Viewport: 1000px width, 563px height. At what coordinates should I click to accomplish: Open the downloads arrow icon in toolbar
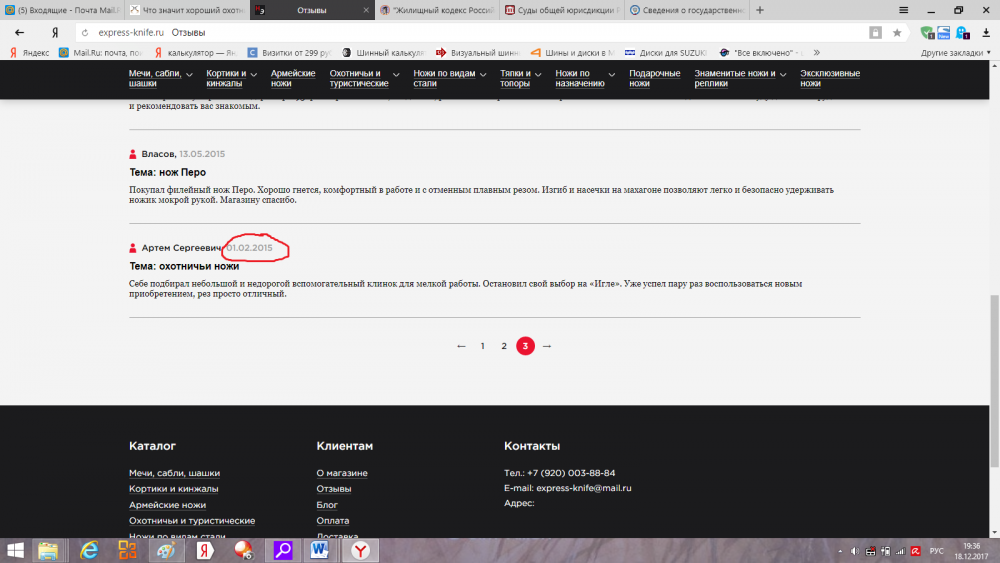(x=986, y=32)
